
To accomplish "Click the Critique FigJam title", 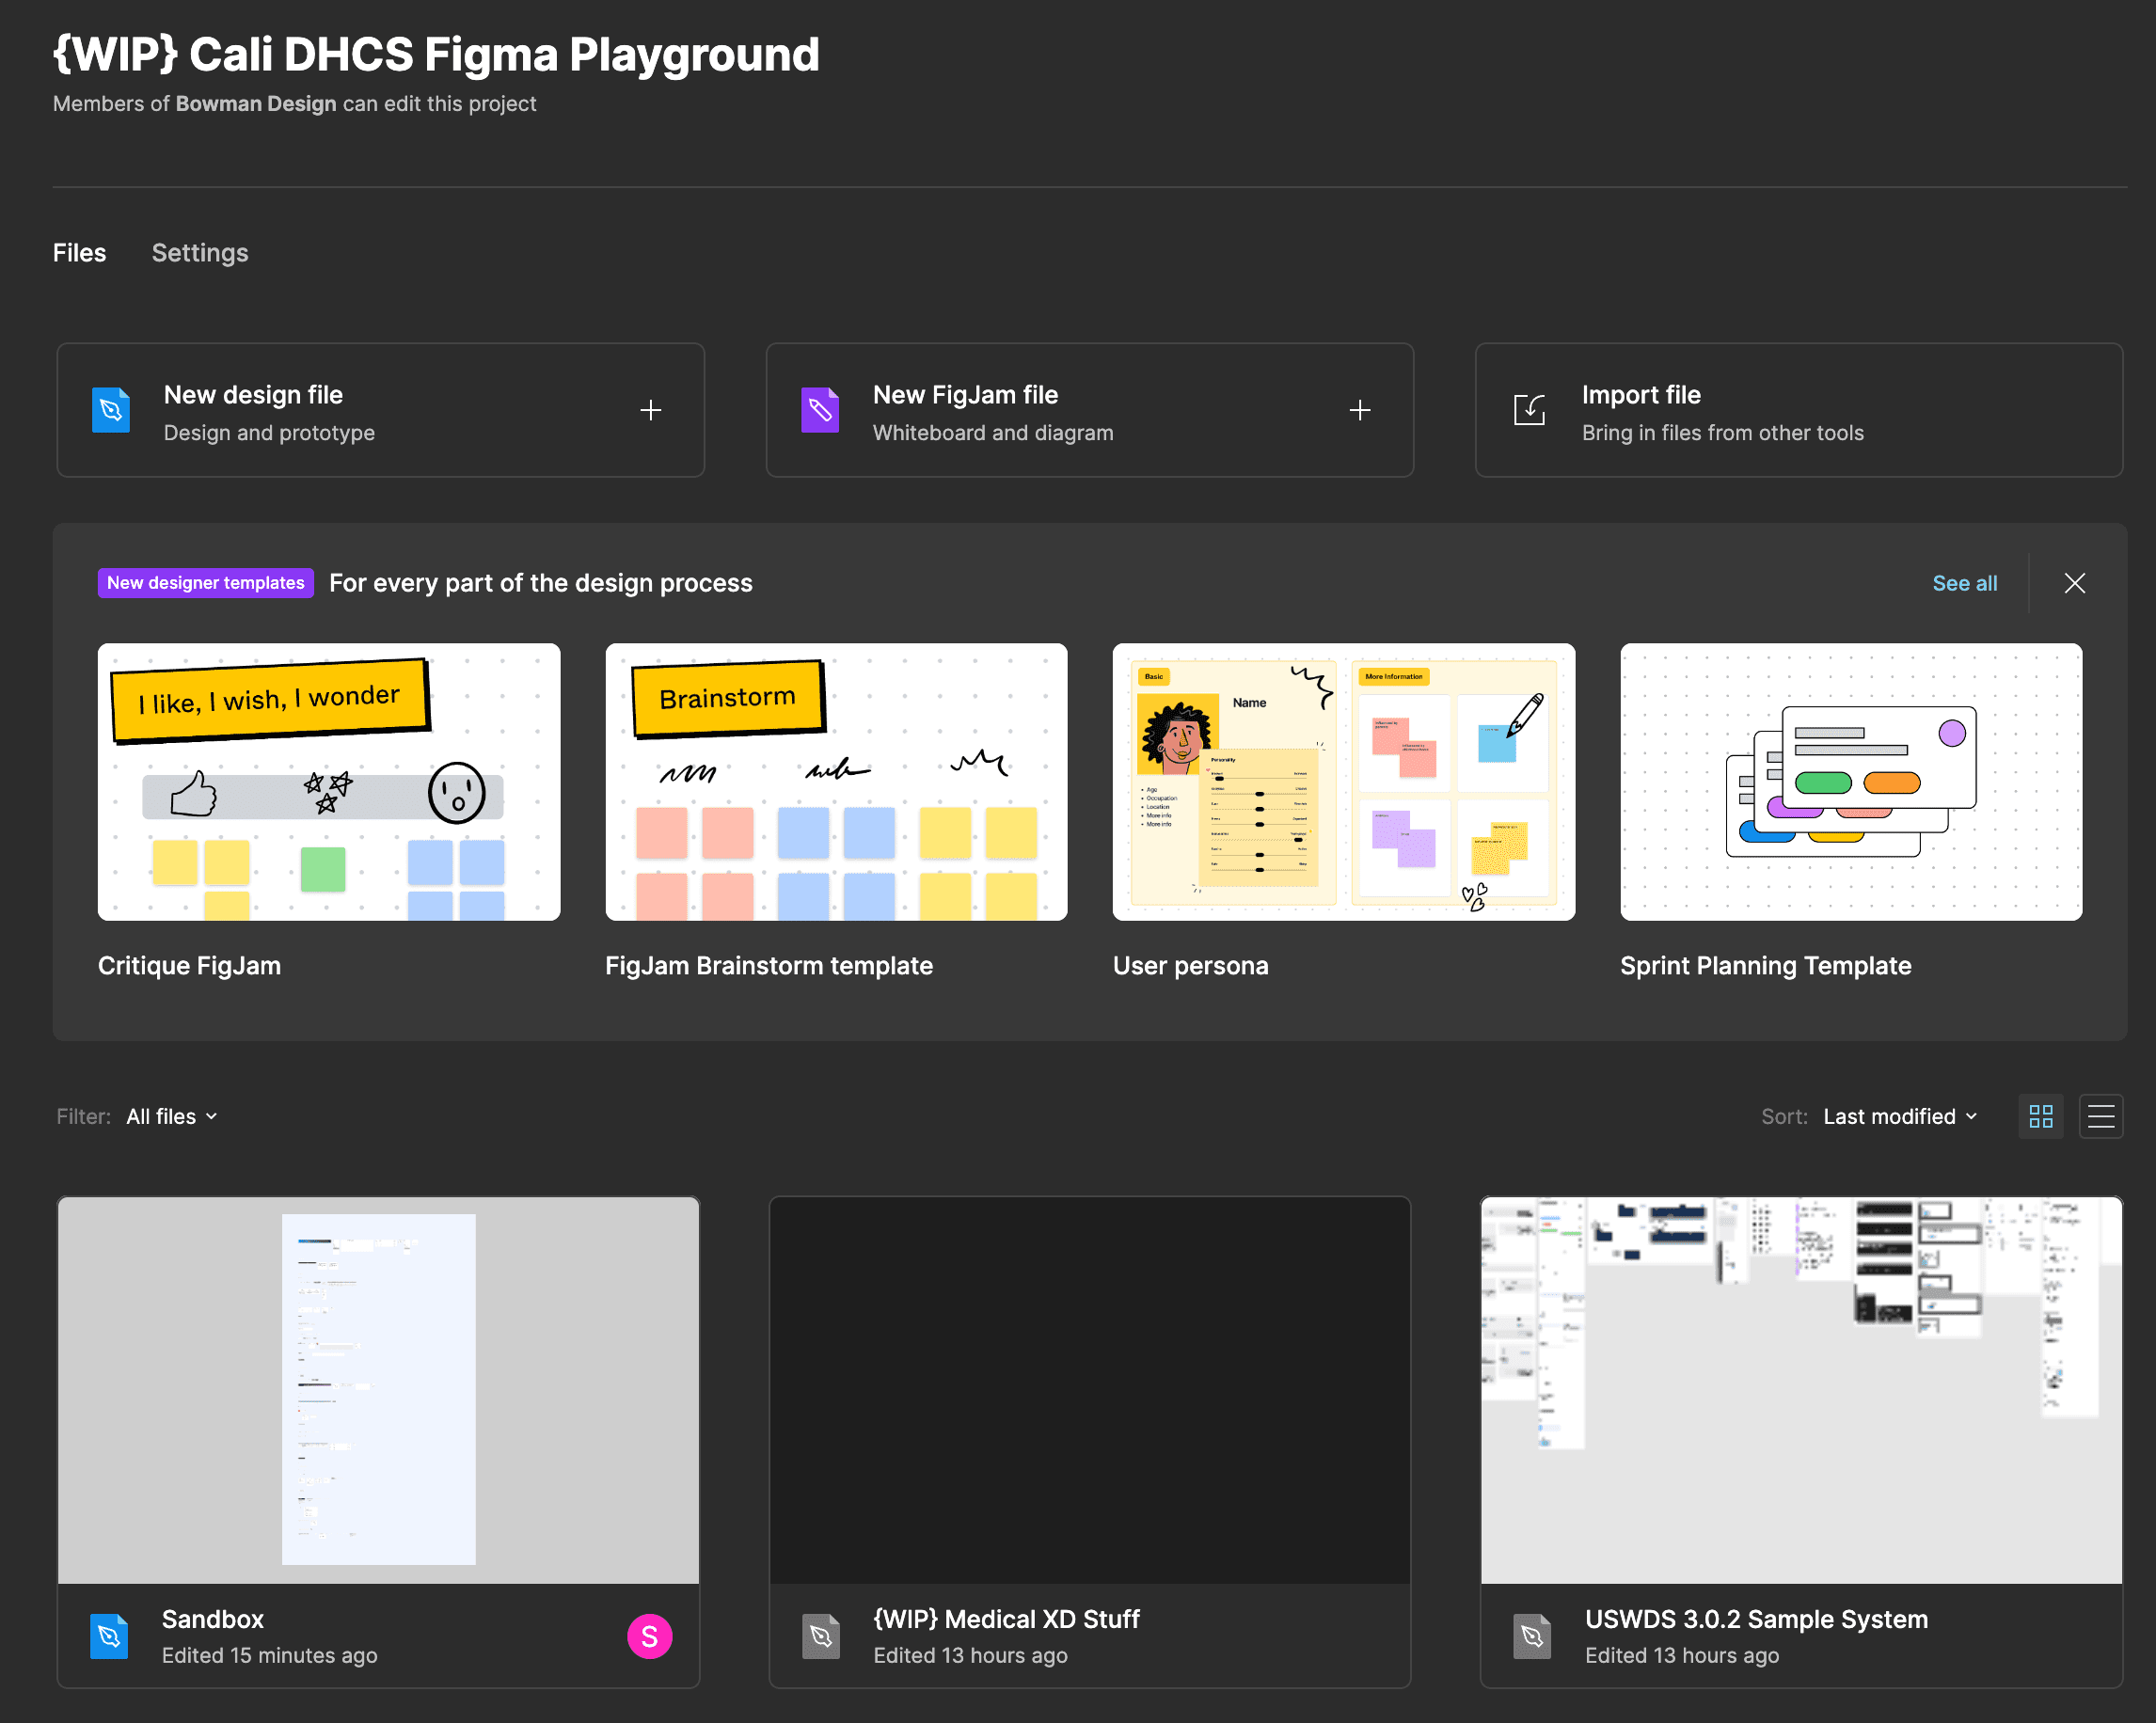I will 189,966.
